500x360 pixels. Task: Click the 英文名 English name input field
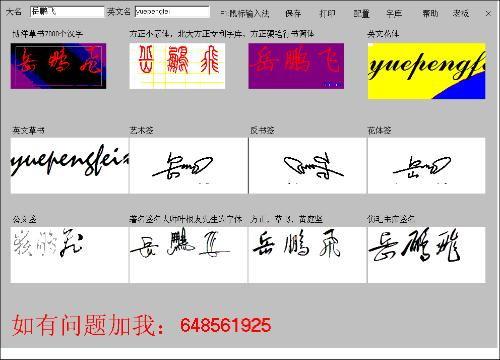pos(172,12)
